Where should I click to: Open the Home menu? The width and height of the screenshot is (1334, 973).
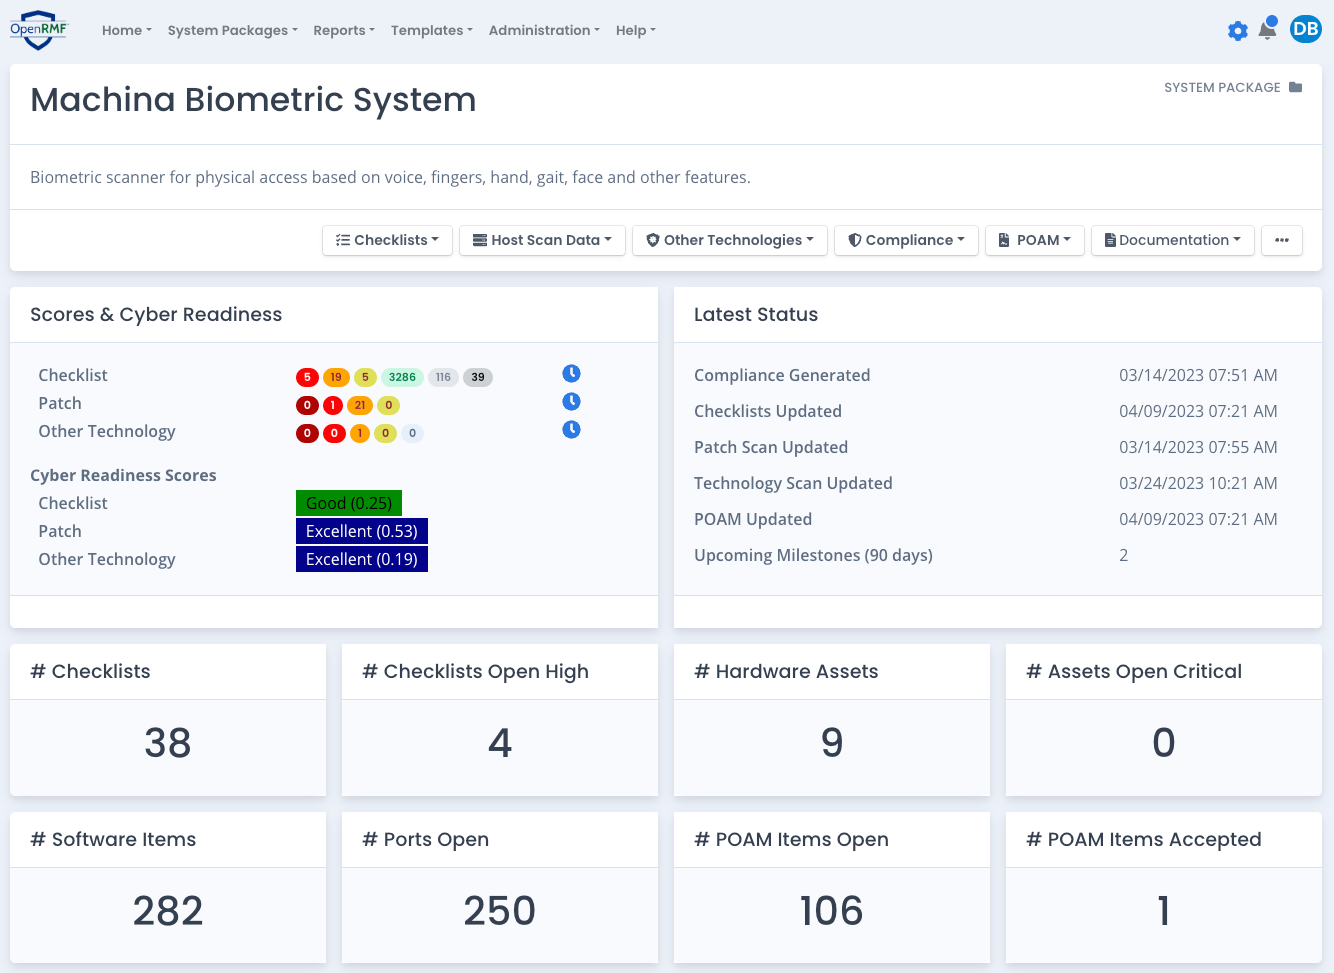(127, 30)
